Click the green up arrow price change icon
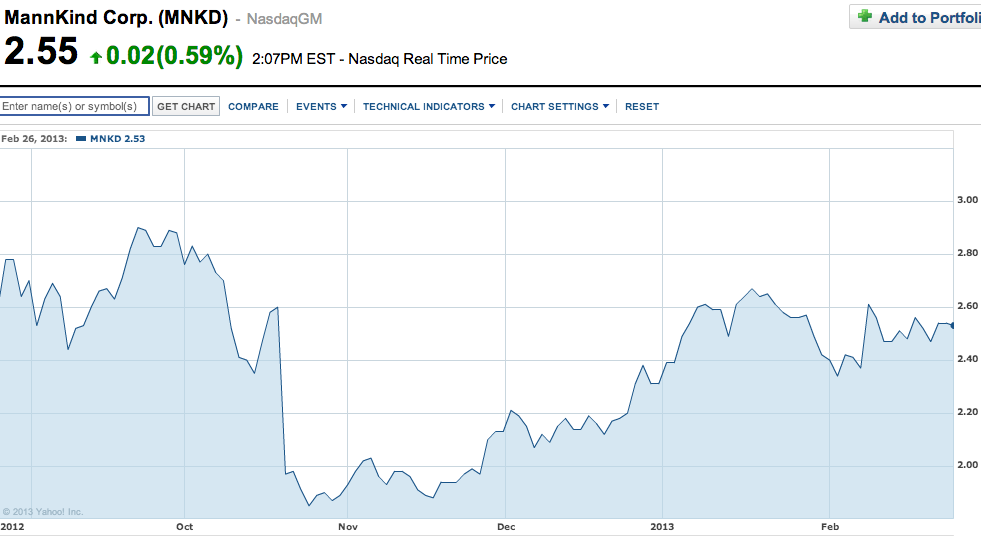981x536 pixels. pyautogui.click(x=96, y=58)
